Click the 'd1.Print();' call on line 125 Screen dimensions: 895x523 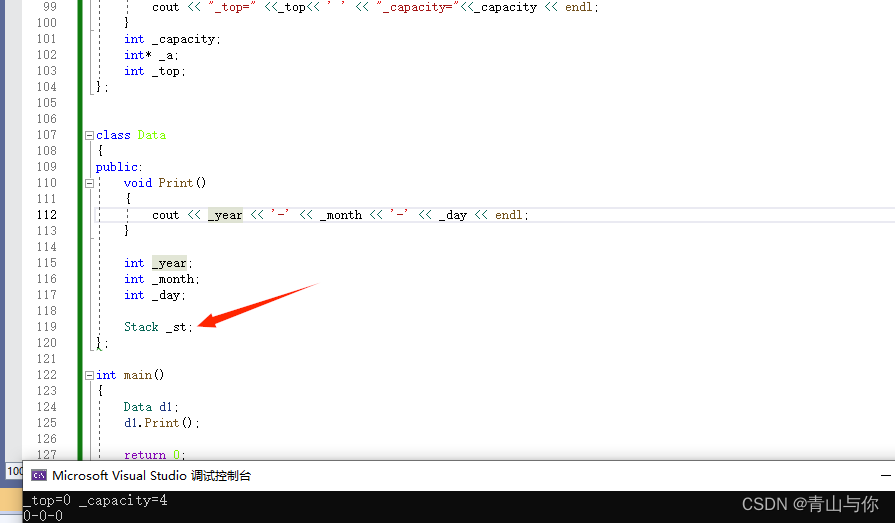point(162,423)
